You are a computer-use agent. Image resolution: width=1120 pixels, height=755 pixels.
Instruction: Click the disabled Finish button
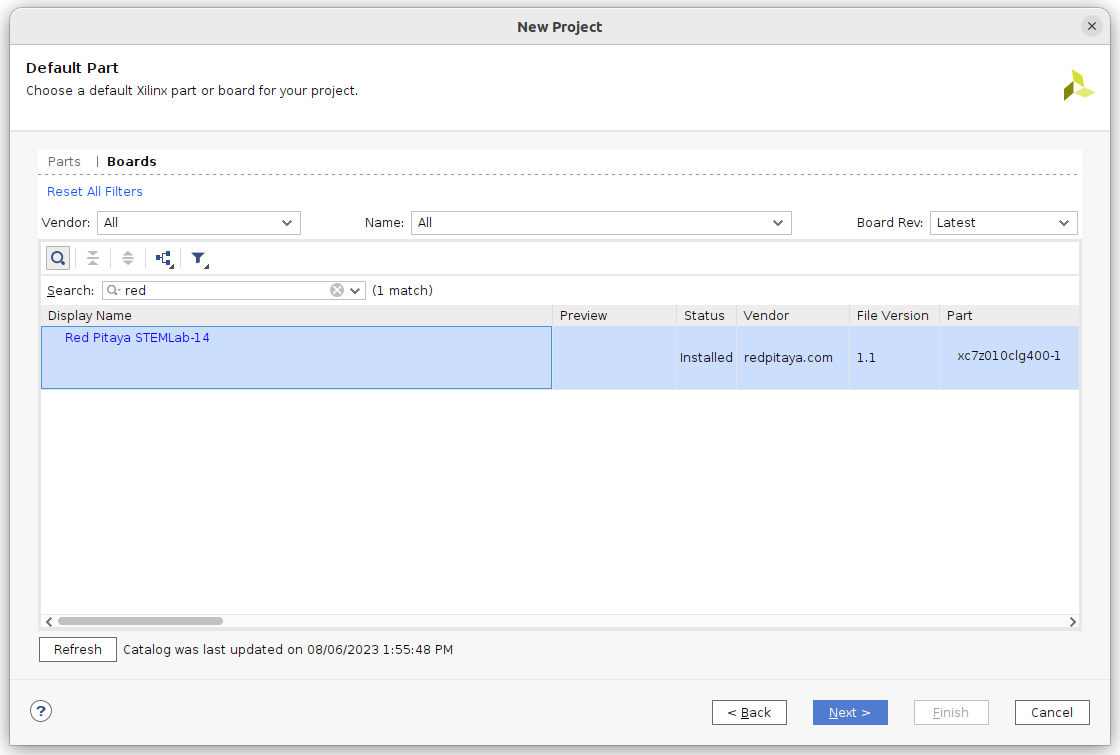pos(951,712)
